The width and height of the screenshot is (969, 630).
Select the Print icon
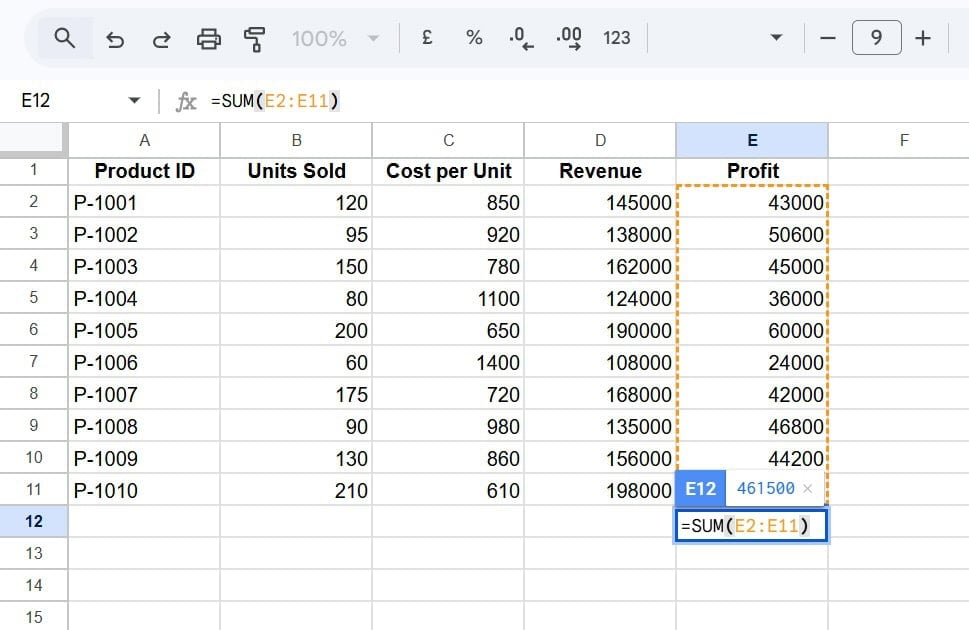pyautogui.click(x=208, y=38)
